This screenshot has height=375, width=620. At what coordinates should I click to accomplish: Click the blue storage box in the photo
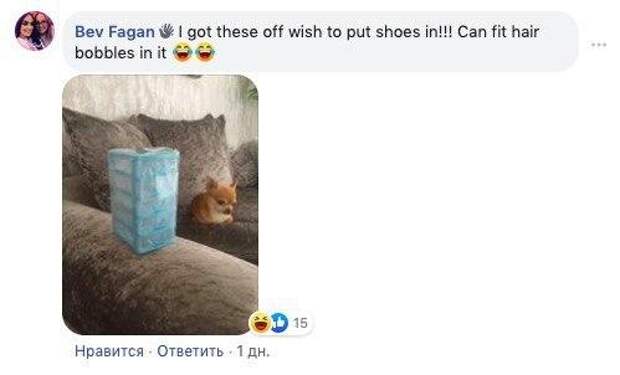coord(144,200)
